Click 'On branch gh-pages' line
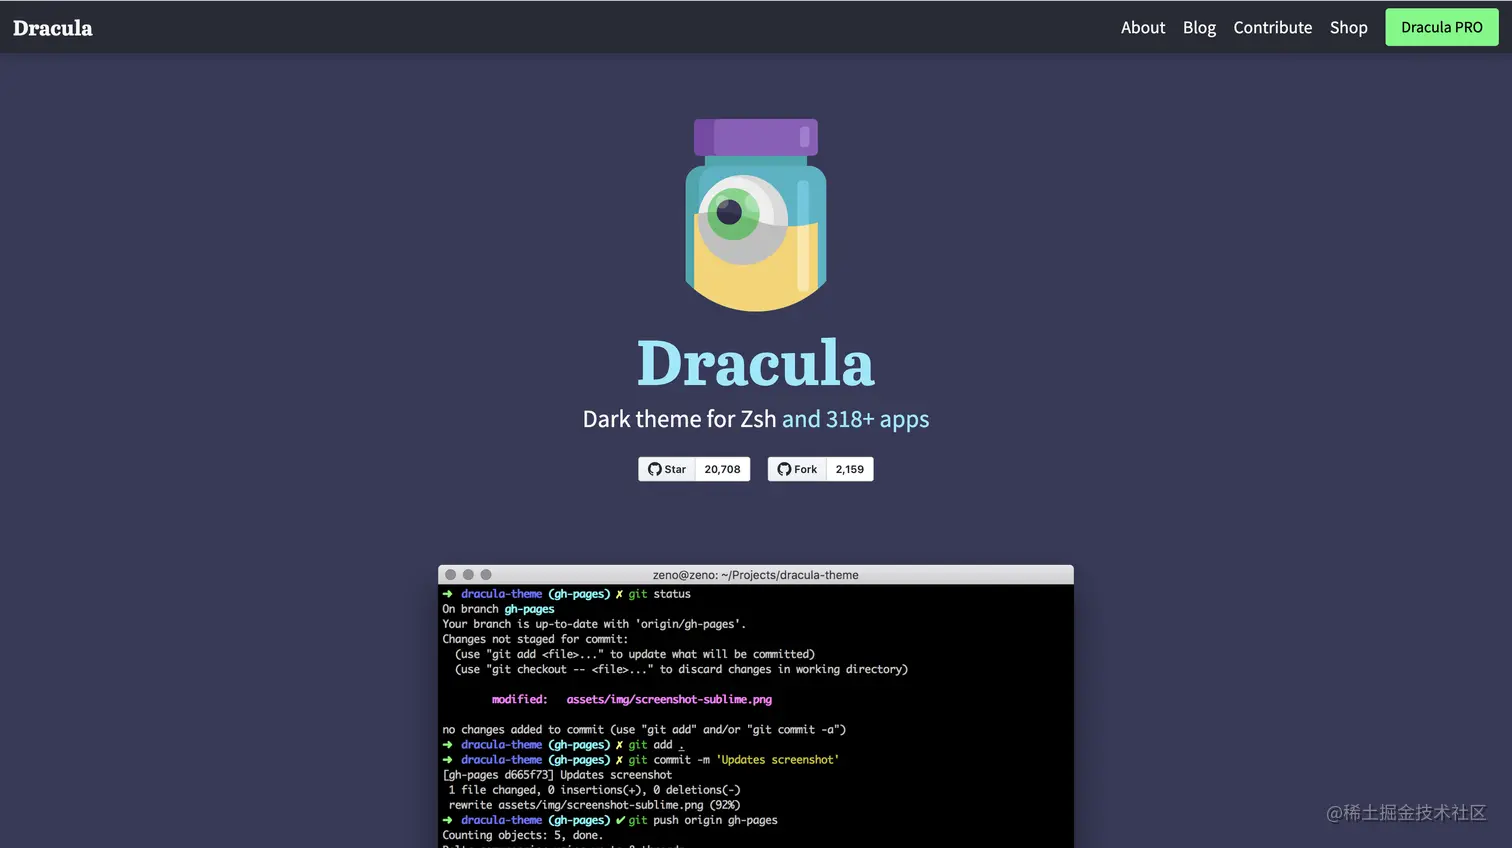This screenshot has width=1512, height=848. (498, 609)
